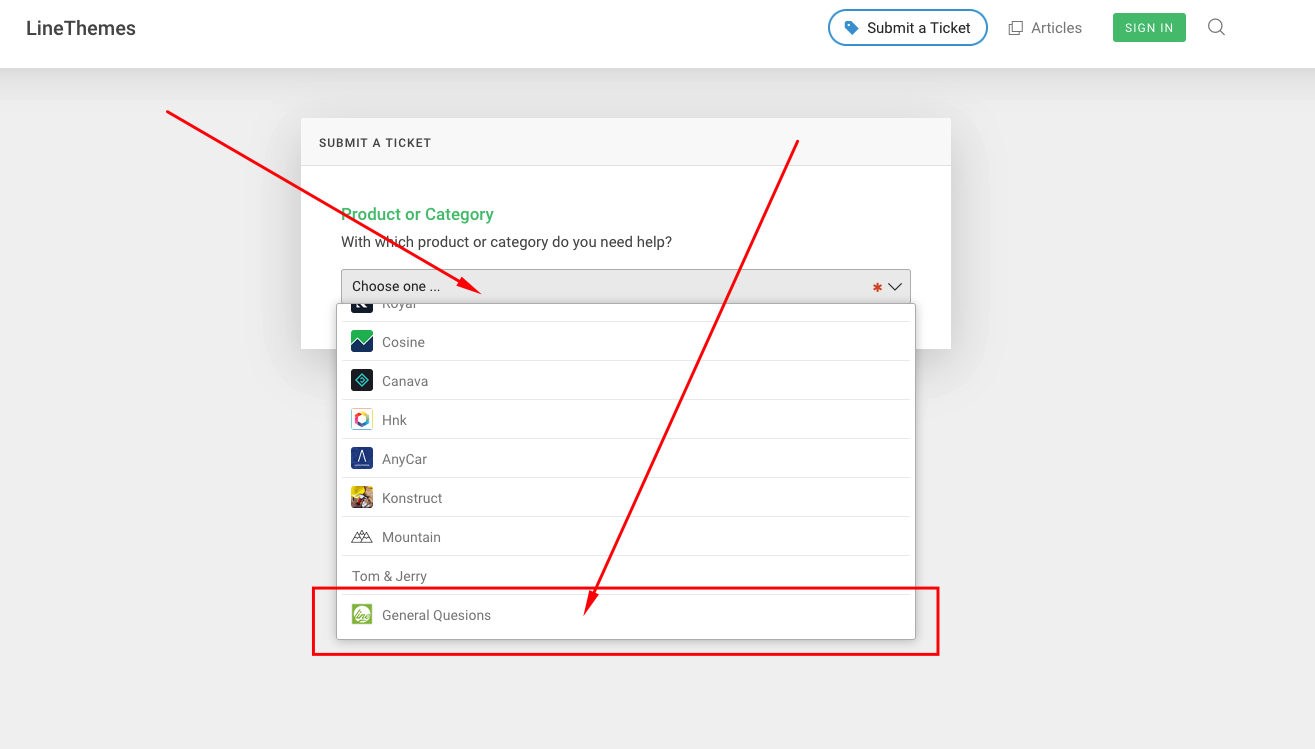
Task: Open the Submit a Ticket button
Action: point(907,28)
